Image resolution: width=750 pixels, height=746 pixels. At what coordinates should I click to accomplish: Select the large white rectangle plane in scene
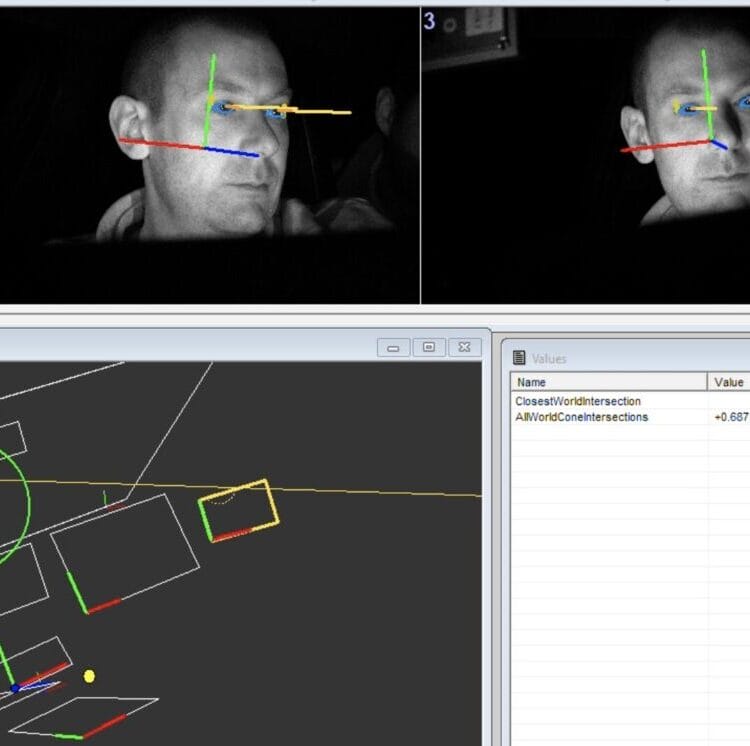tap(125, 550)
